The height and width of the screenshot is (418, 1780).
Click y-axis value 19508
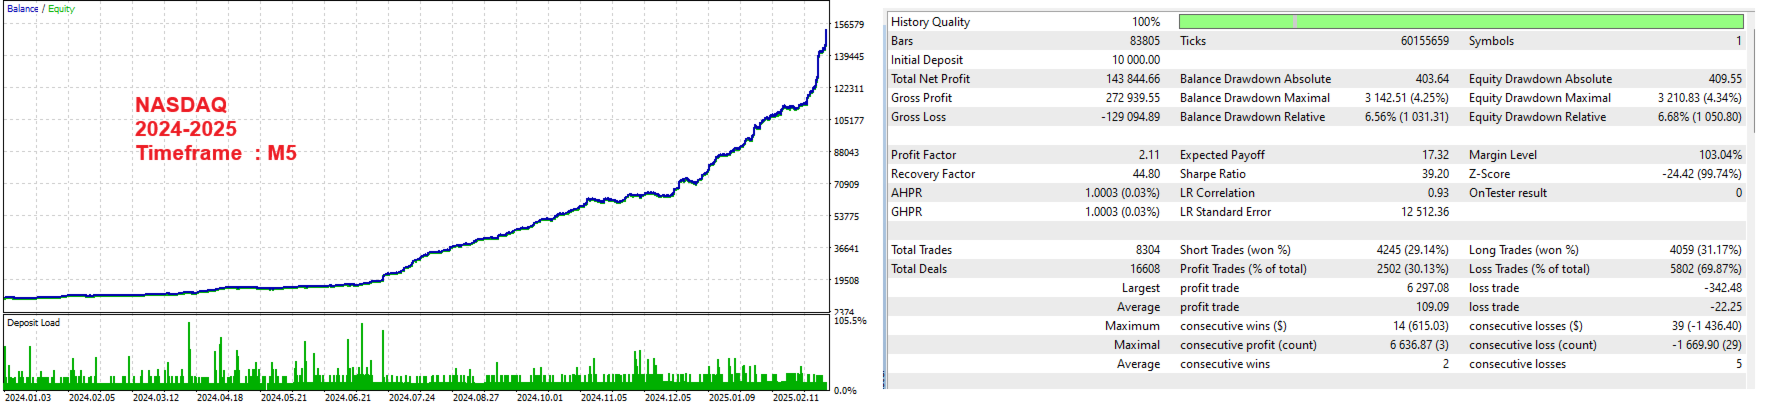pyautogui.click(x=847, y=281)
